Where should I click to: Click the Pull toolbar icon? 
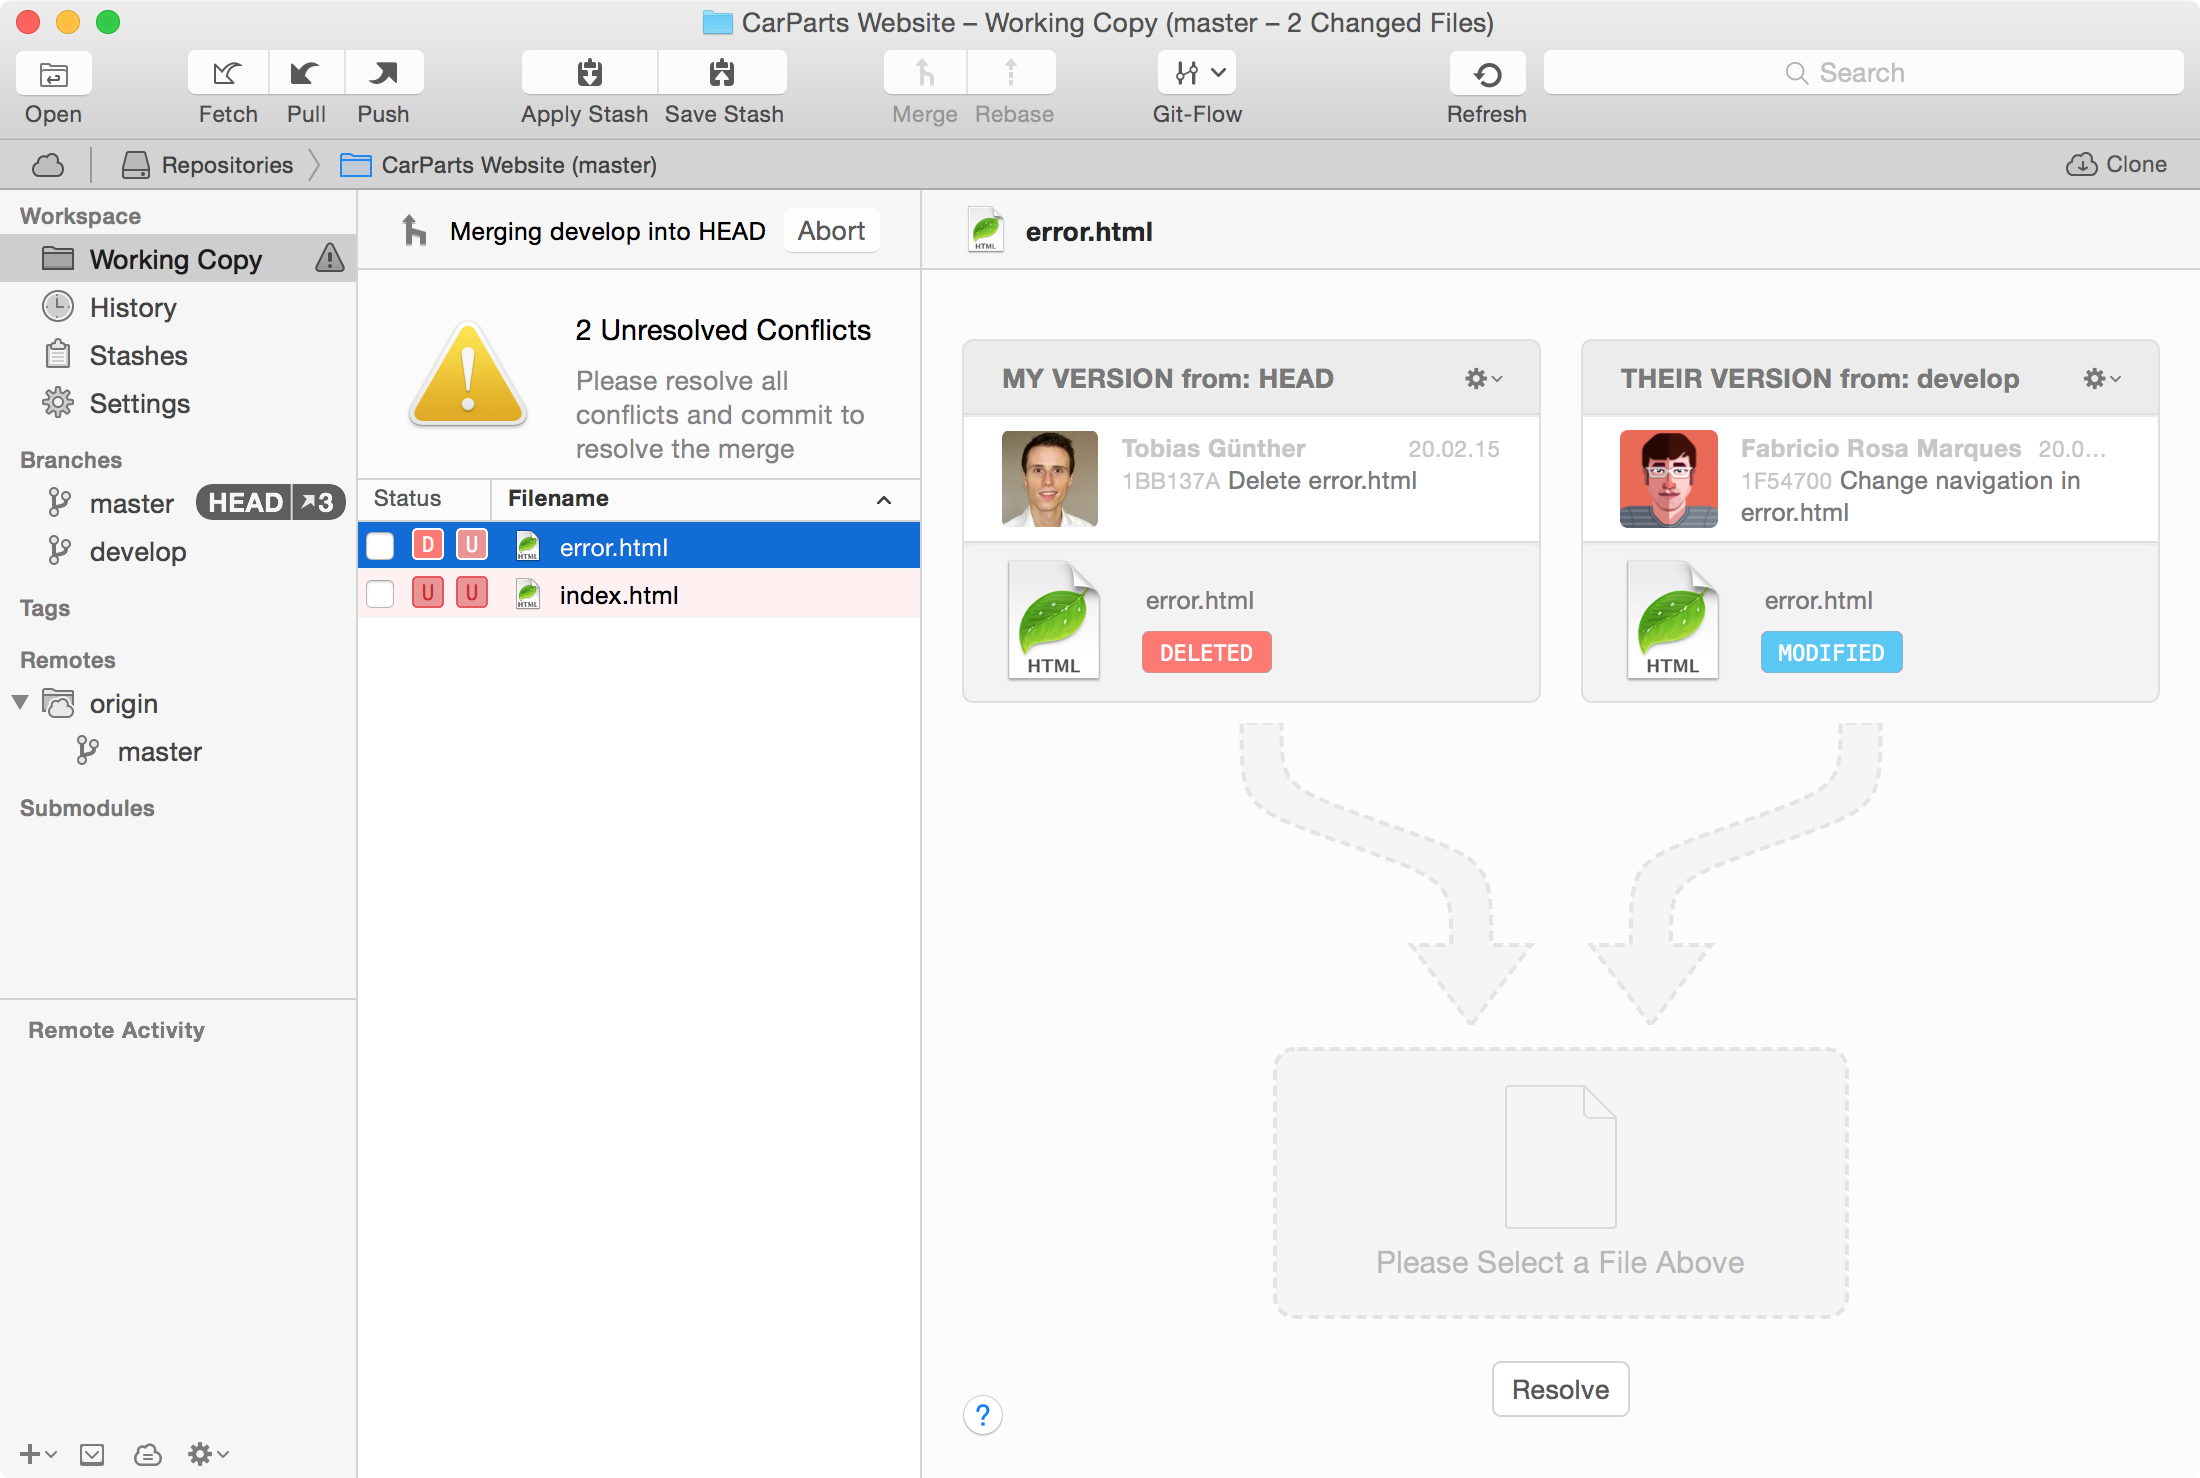tap(306, 73)
